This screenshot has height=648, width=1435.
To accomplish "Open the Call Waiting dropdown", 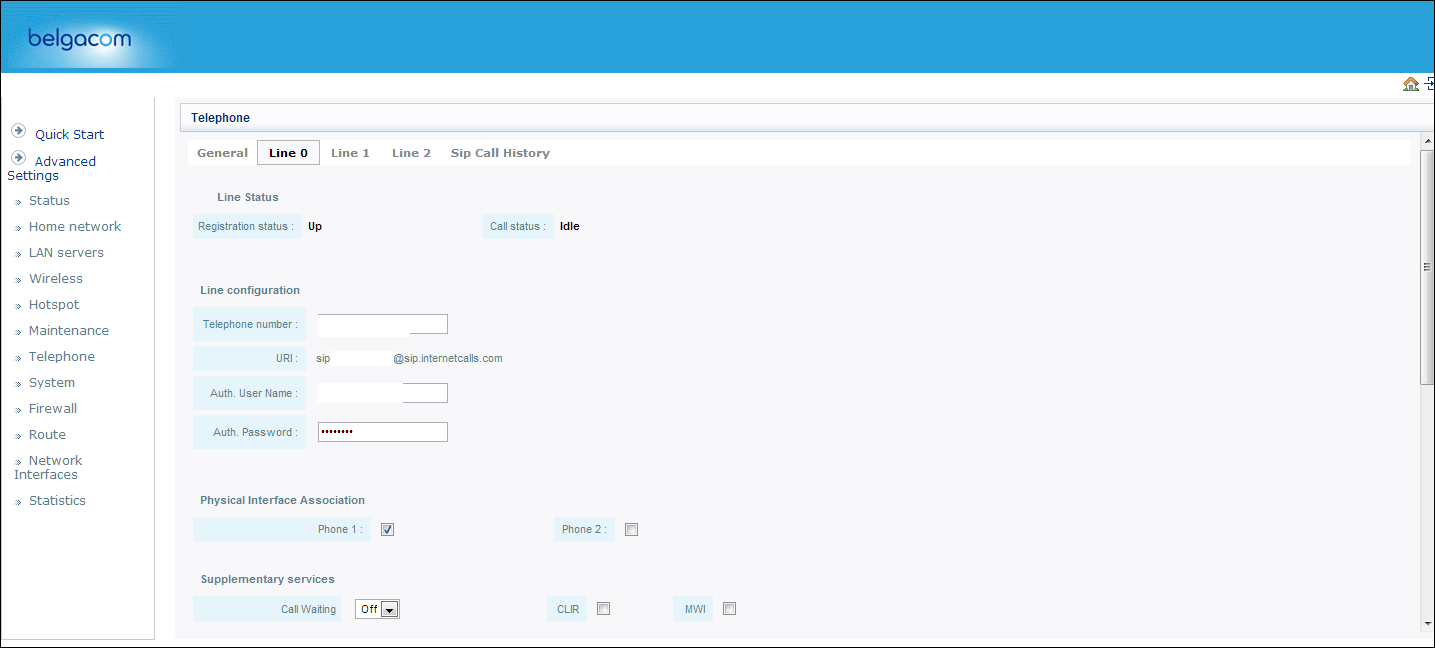I will tap(378, 609).
